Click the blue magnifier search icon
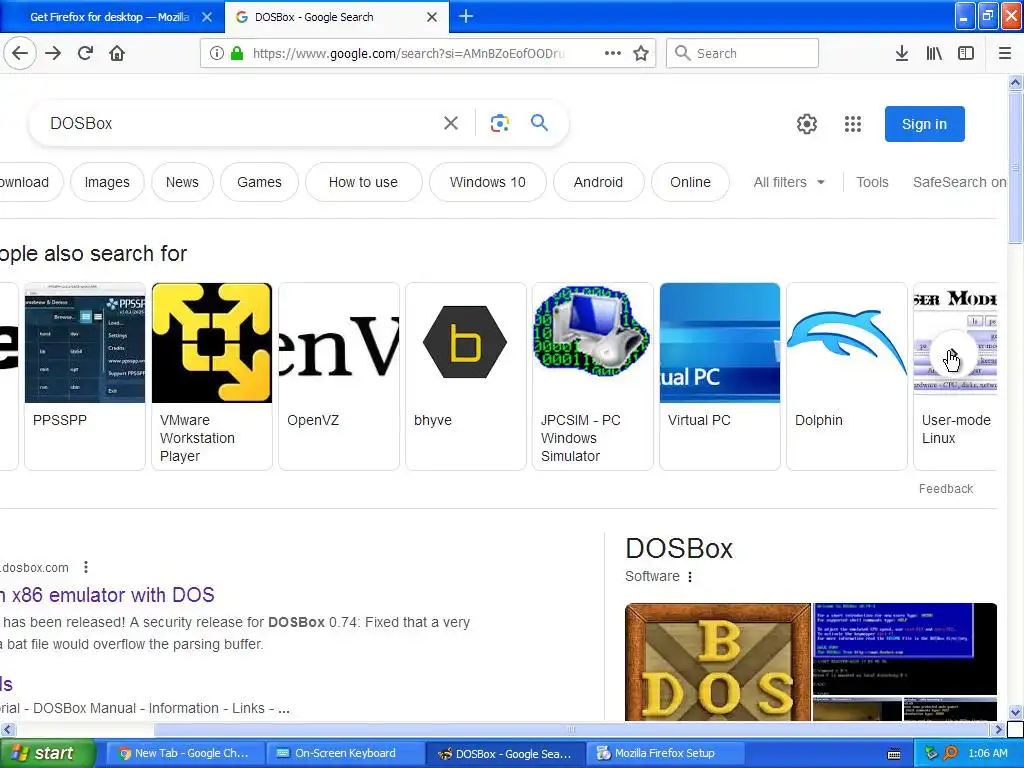Screen dimensions: 1024x768 tap(539, 122)
